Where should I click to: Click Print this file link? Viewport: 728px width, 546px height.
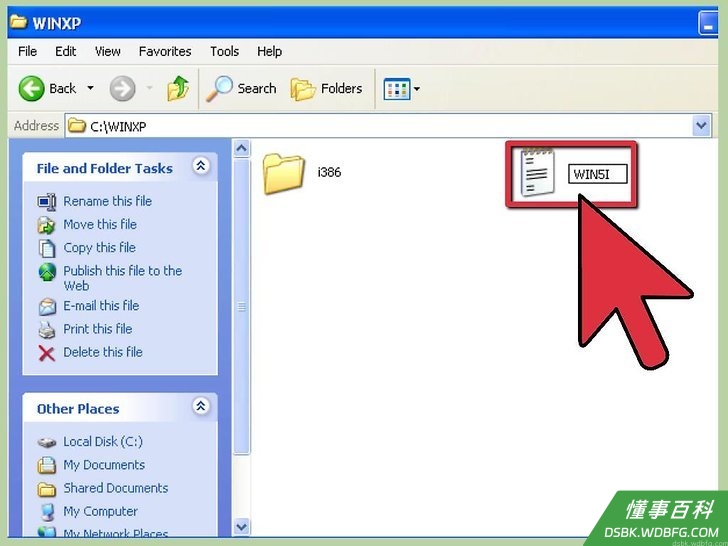click(x=98, y=329)
